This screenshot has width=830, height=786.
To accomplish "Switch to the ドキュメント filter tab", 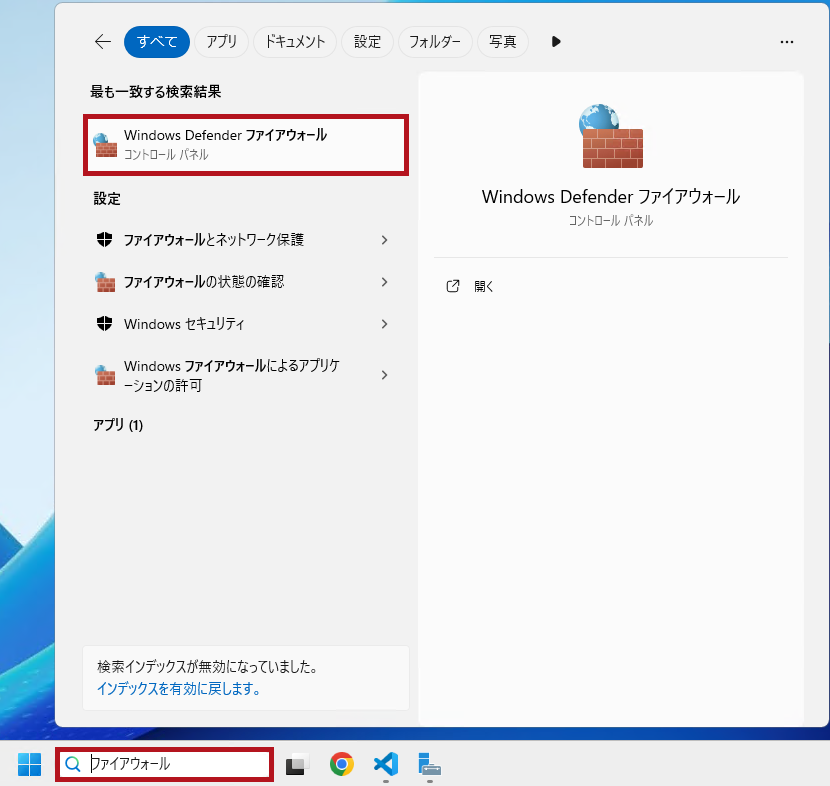I will click(x=295, y=42).
